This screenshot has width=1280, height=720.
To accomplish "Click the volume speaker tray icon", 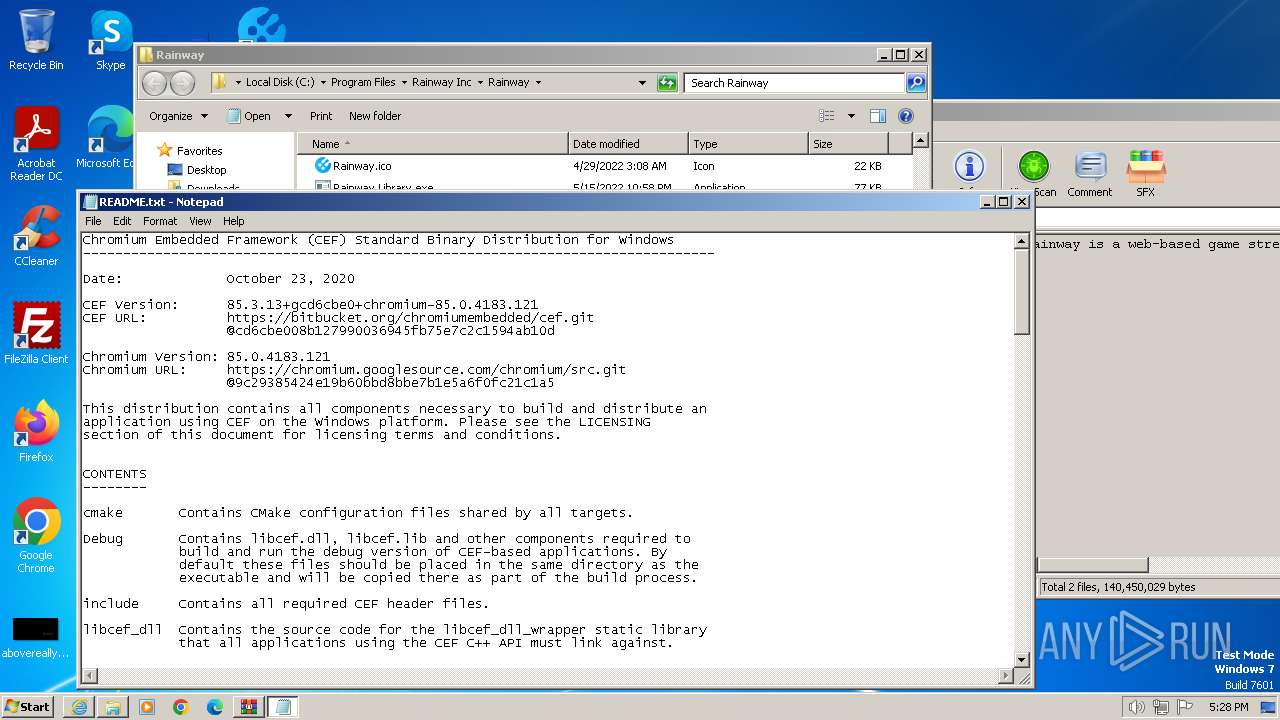I will pyautogui.click(x=1136, y=707).
